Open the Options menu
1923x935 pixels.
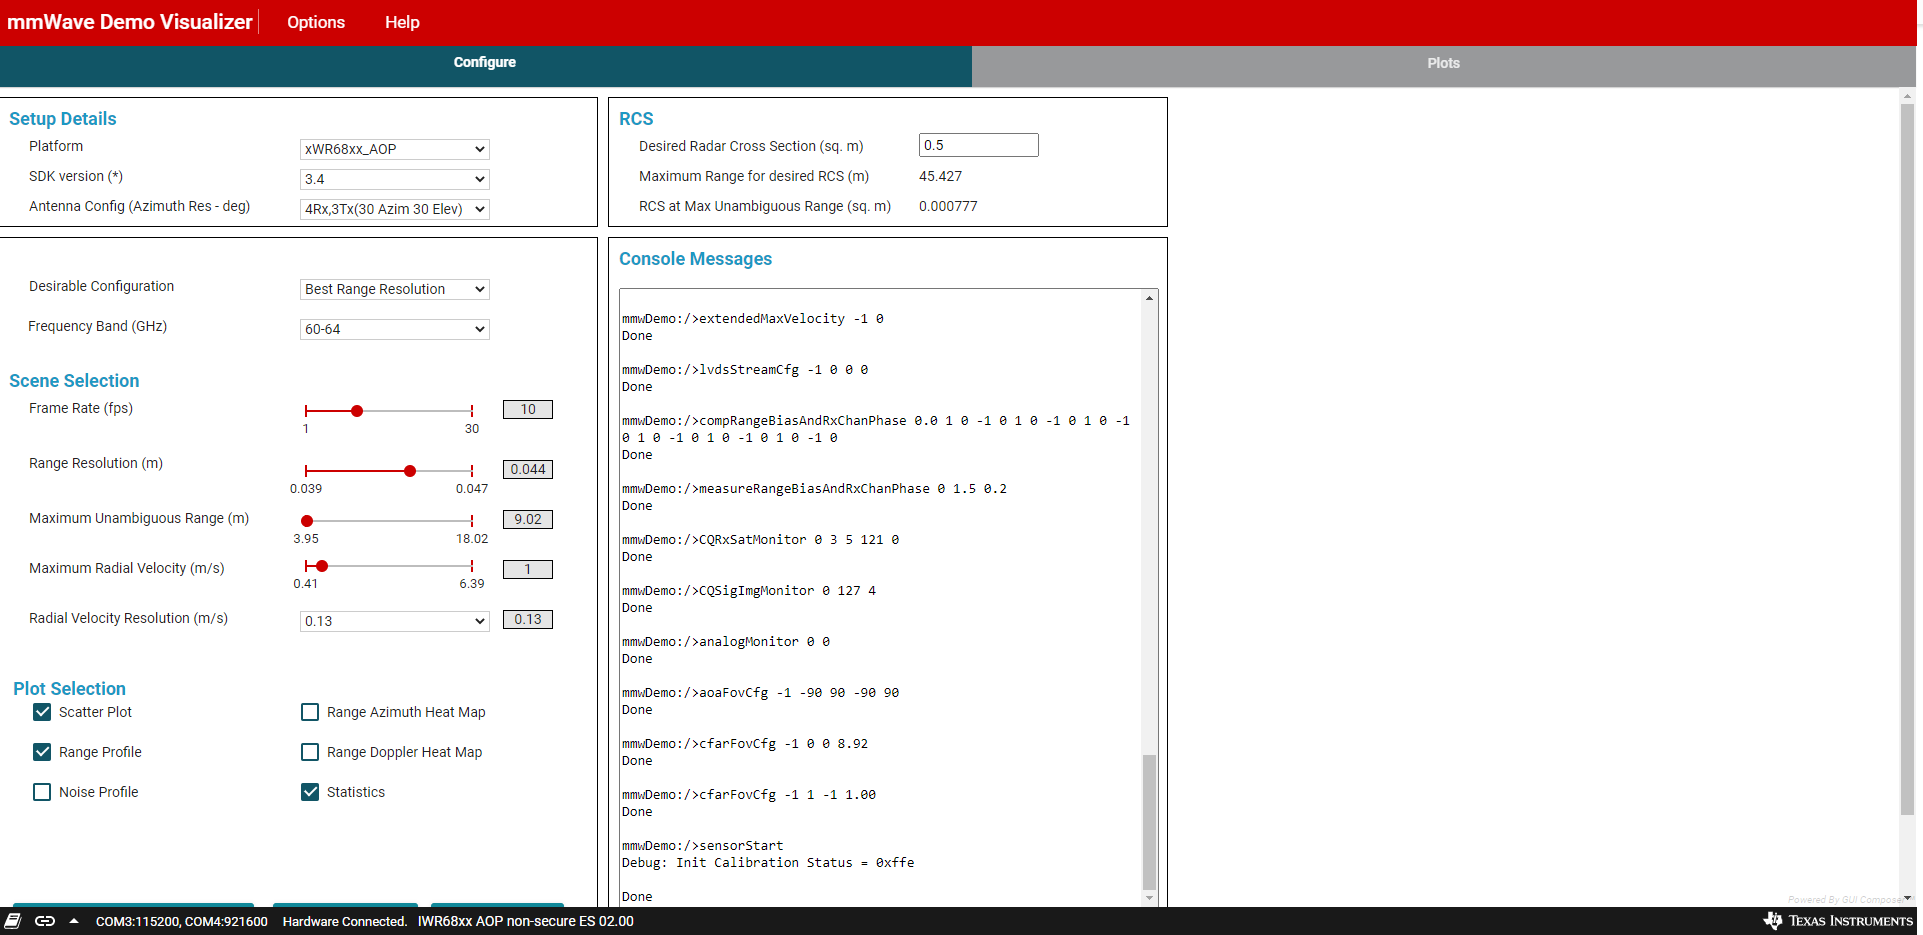click(316, 22)
